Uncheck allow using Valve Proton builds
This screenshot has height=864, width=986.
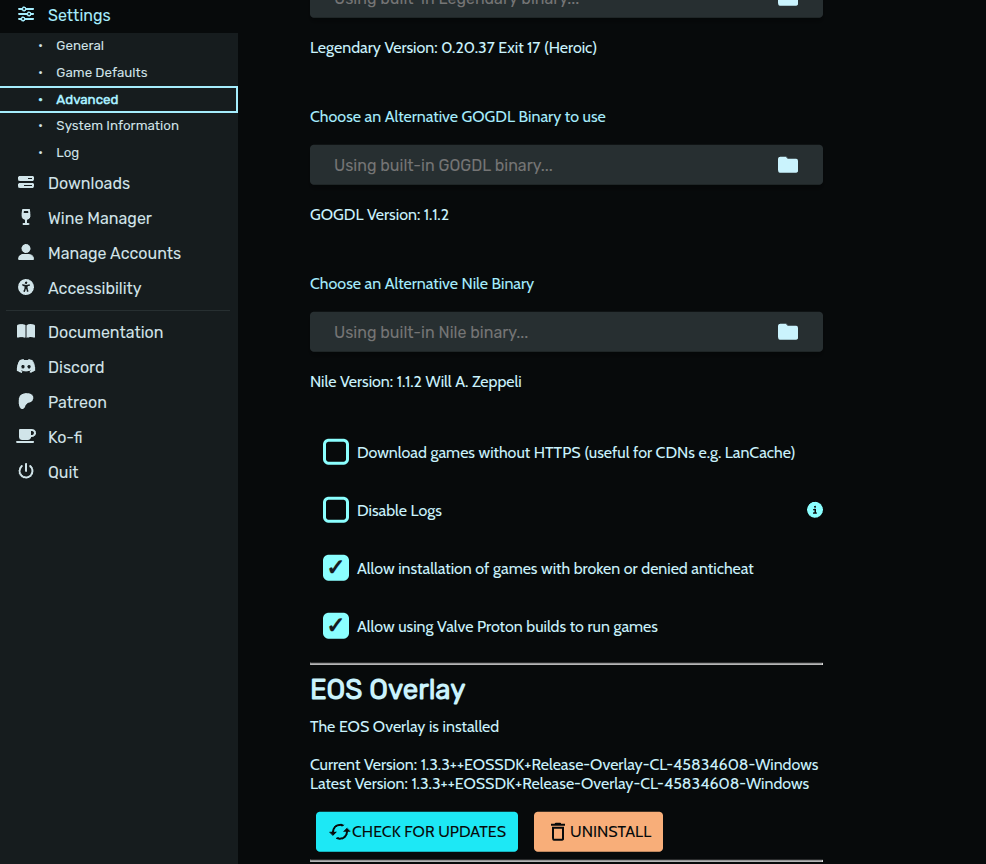point(336,626)
